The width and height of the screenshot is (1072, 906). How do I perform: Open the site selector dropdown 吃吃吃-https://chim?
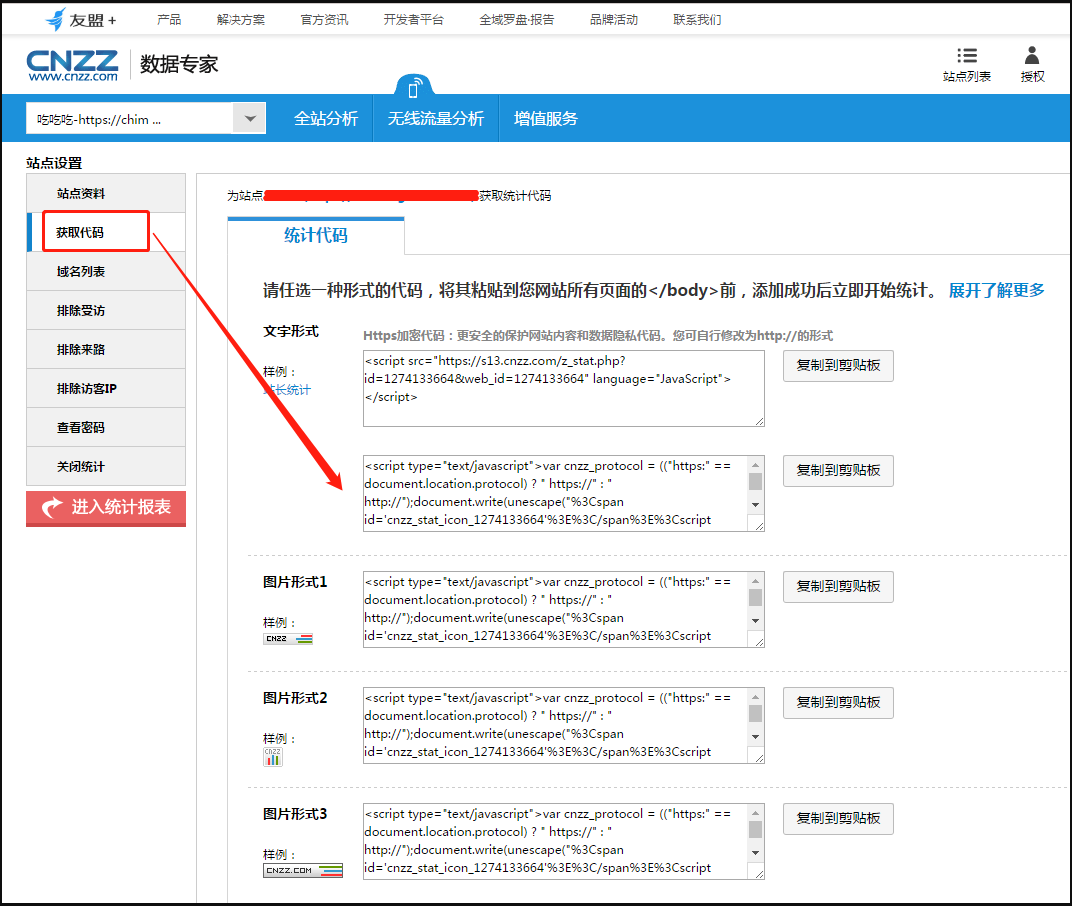point(146,118)
